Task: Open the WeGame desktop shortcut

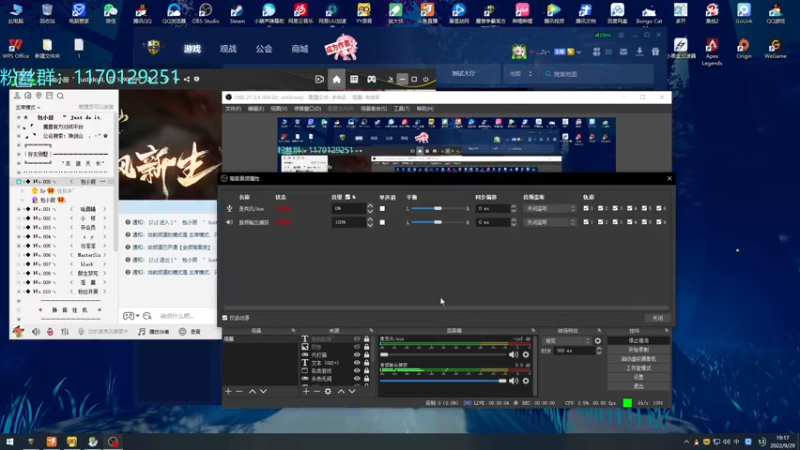Action: pos(775,48)
